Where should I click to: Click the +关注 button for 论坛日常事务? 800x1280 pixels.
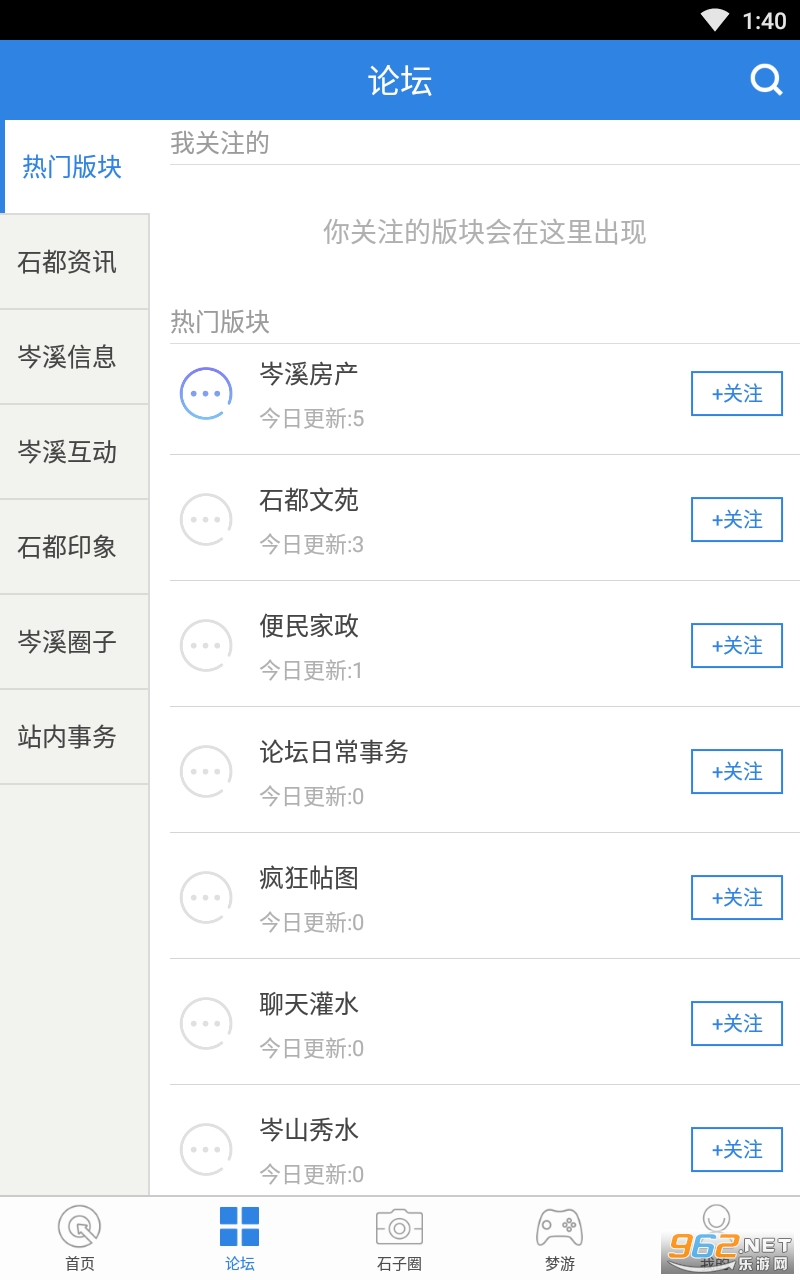coord(737,772)
